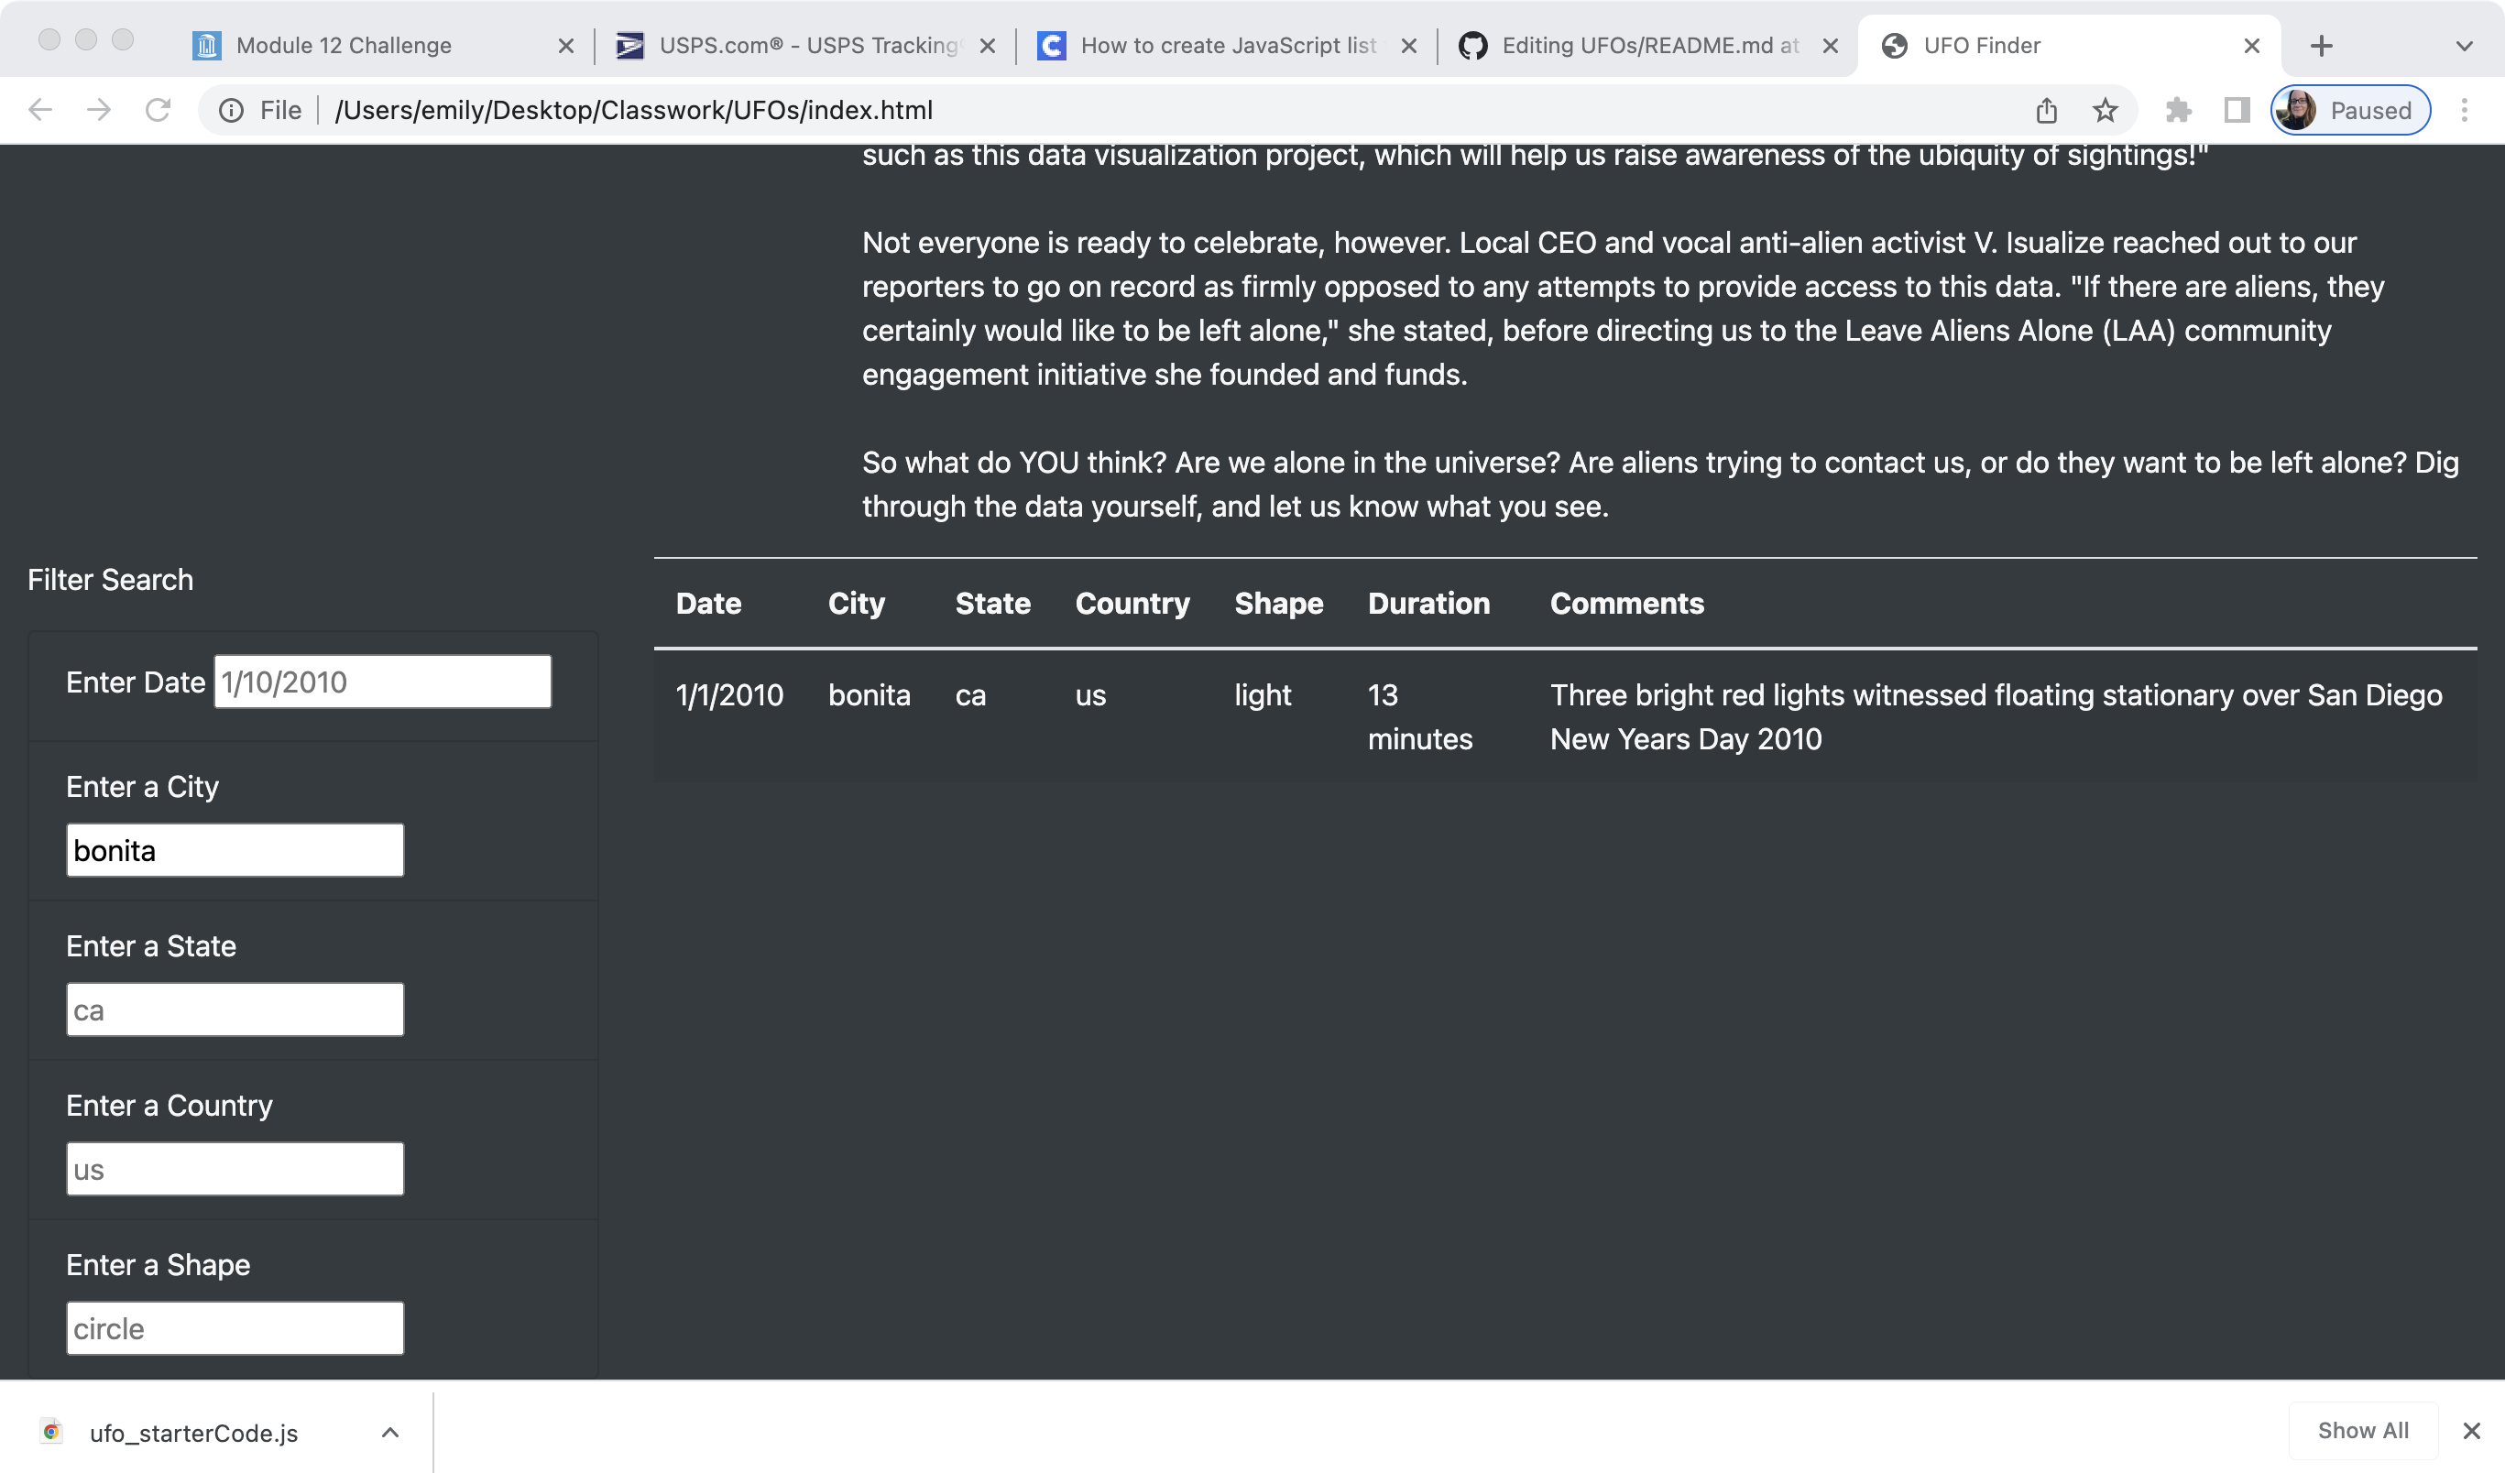Toggle the browser side panel icon
The height and width of the screenshot is (1484, 2505).
coord(2237,110)
